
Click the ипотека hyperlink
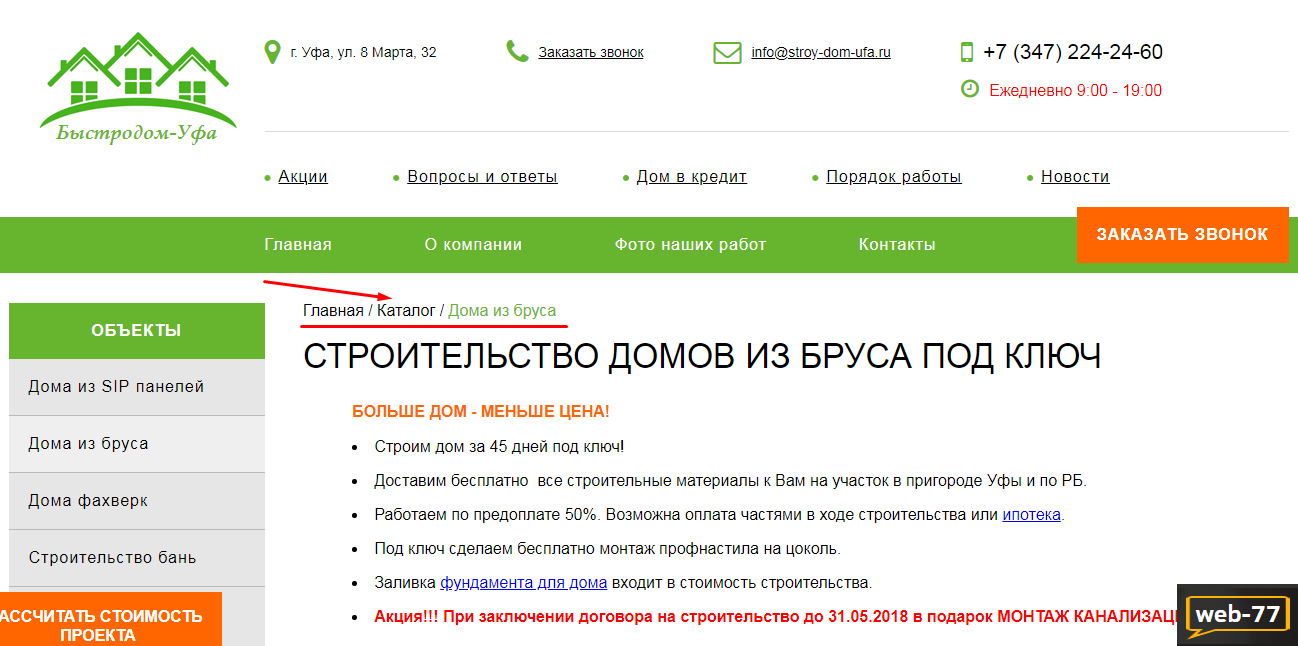(1031, 515)
